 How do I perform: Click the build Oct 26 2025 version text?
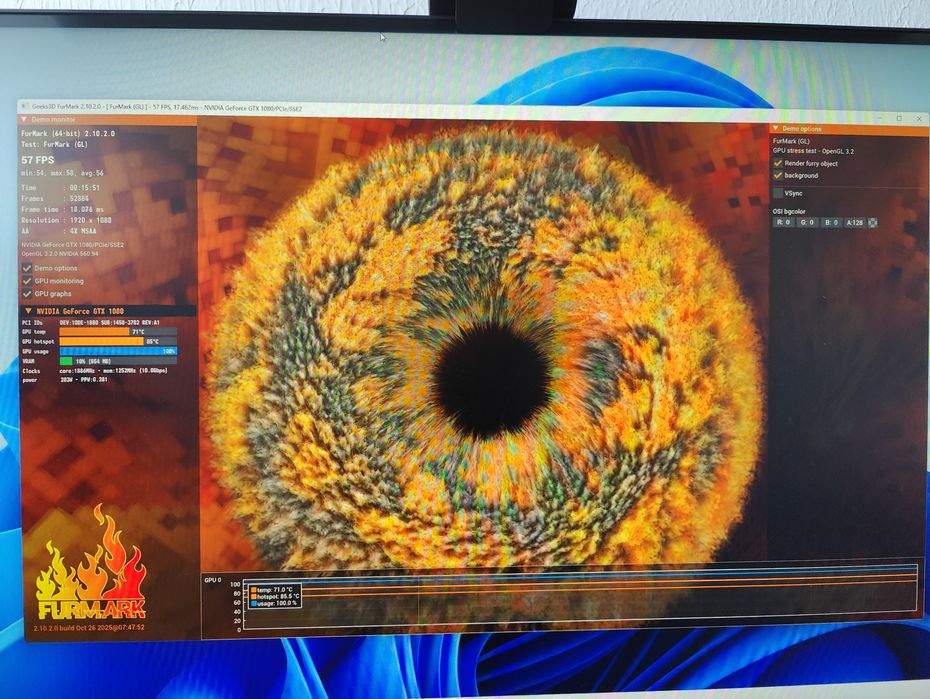[x=89, y=627]
